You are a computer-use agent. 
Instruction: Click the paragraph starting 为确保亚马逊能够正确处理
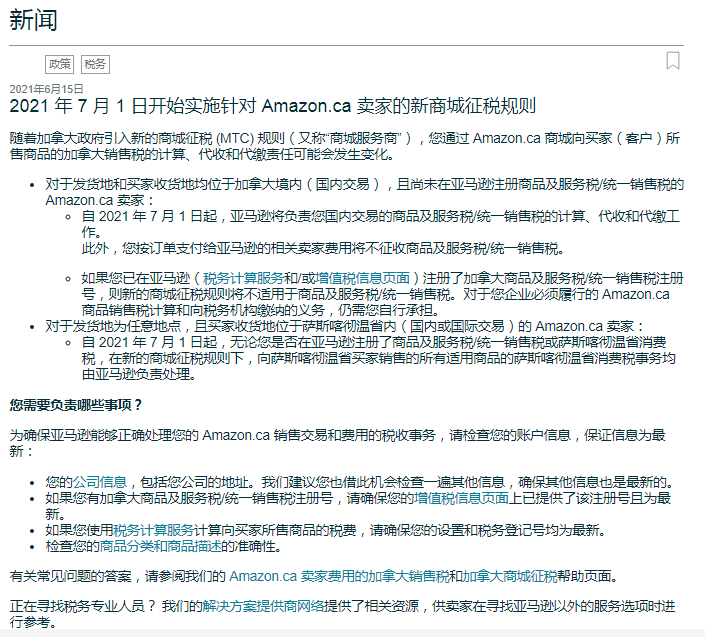click(x=337, y=443)
